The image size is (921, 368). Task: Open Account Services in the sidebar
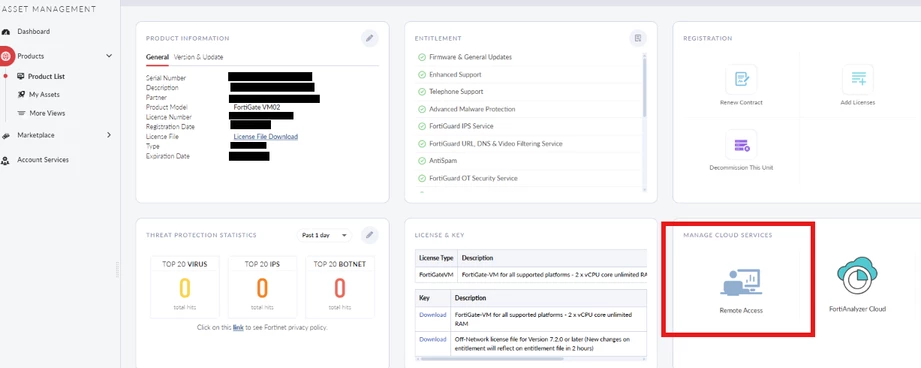pos(43,160)
